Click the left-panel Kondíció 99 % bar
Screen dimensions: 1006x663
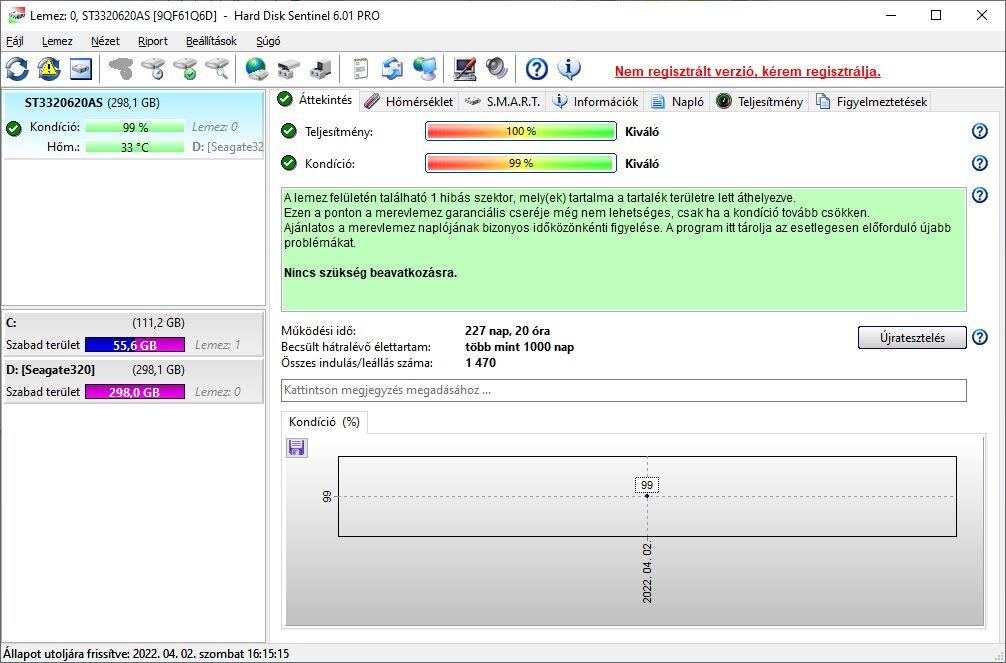coord(135,127)
